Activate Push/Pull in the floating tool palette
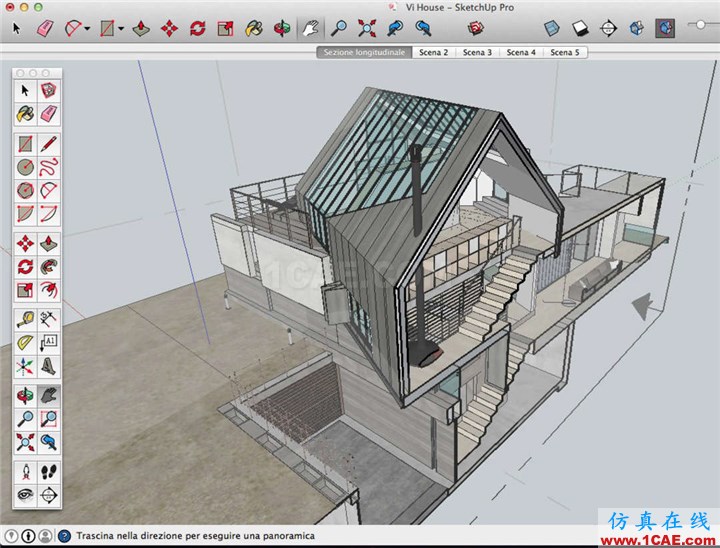The width and height of the screenshot is (720, 548). pos(49,243)
